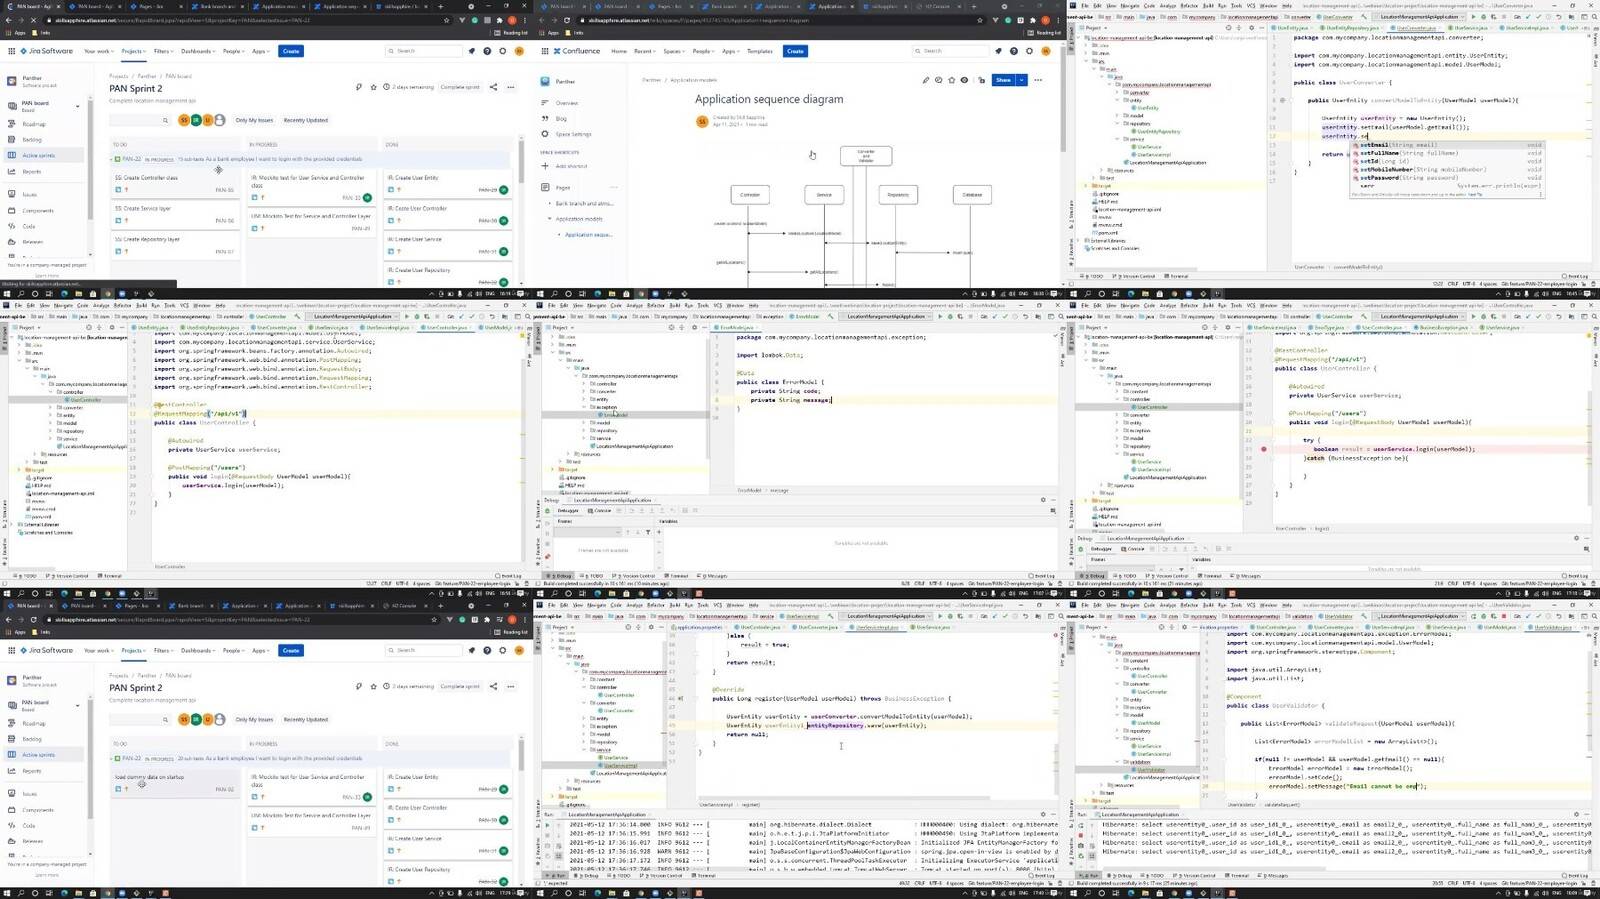Click project panel gear icon in UserConverter window
Image resolution: width=1600 pixels, height=899 pixels.
pos(1253,28)
